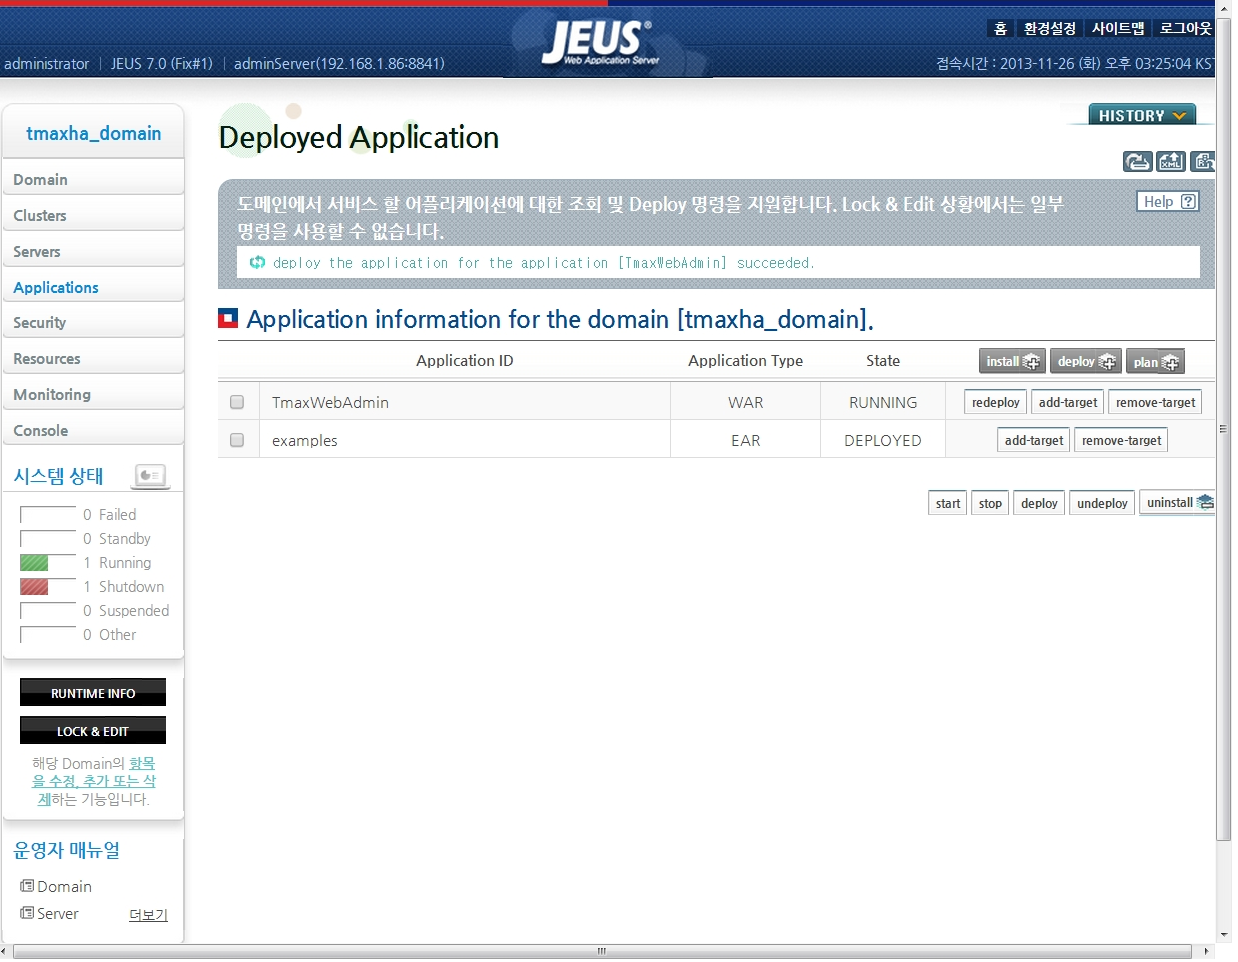This screenshot has width=1238, height=962.
Task: Click the stop button
Action: pos(990,503)
